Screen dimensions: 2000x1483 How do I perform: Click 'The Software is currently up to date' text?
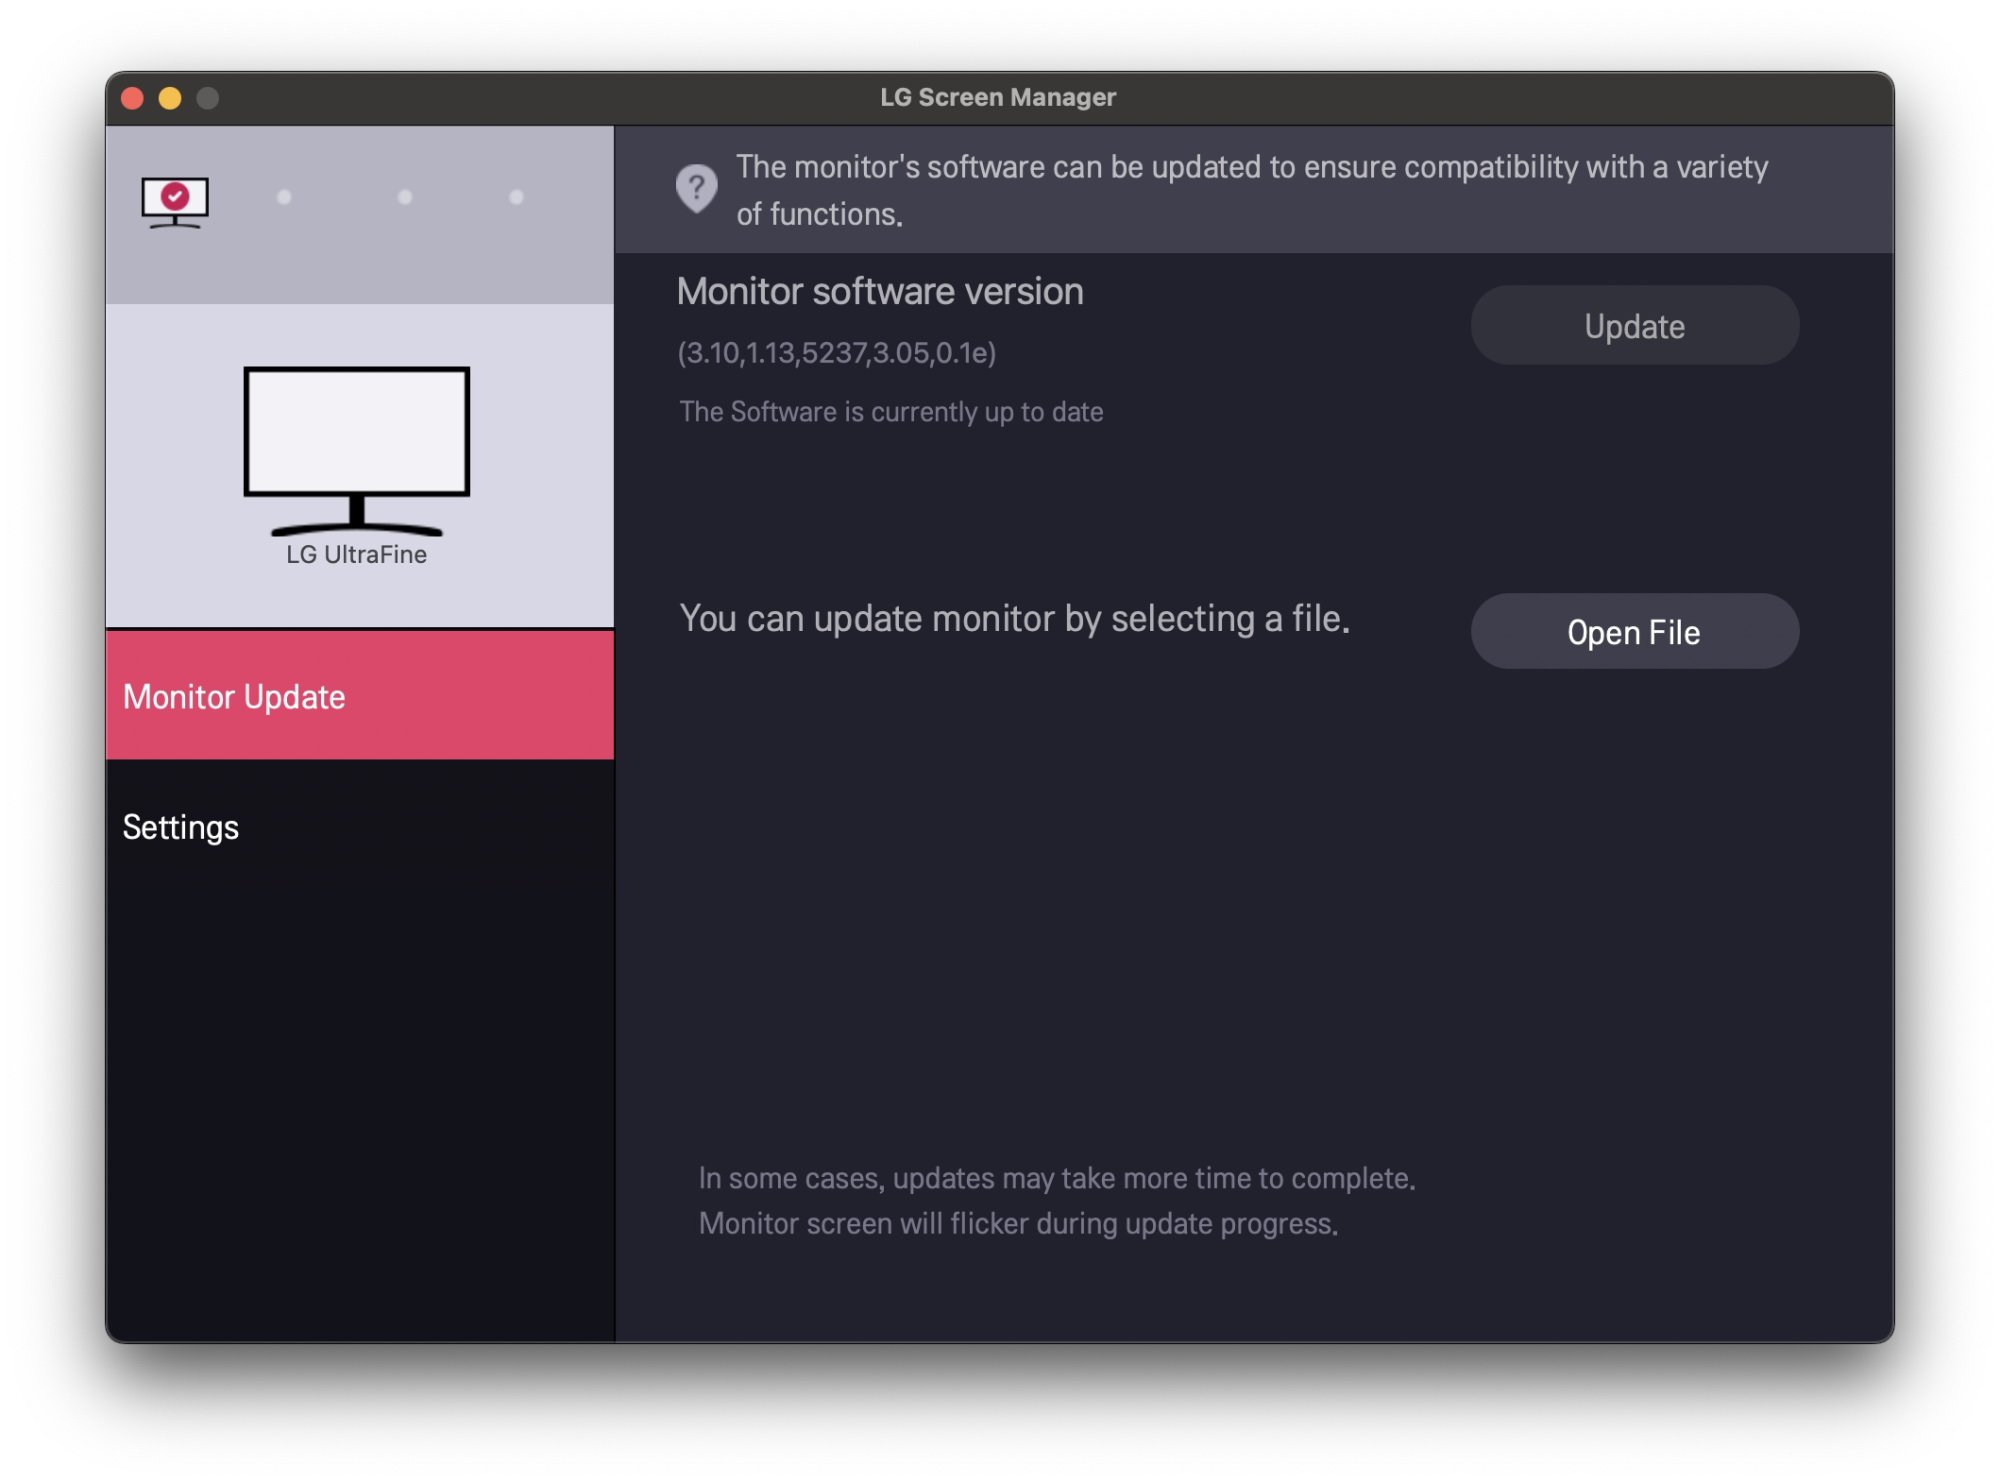click(x=891, y=412)
